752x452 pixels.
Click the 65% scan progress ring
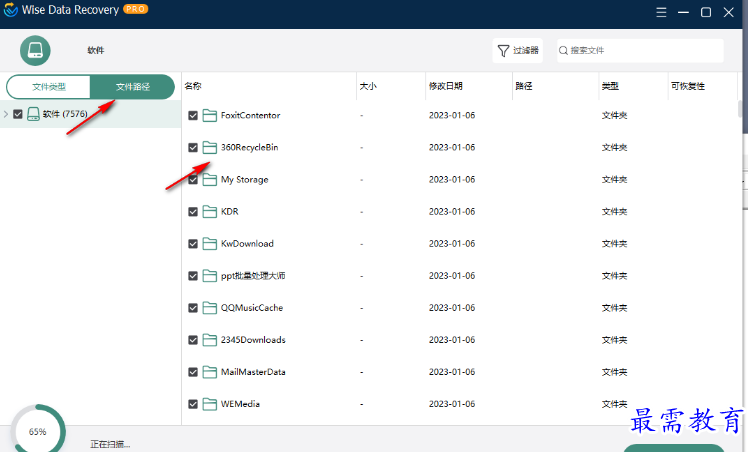point(38,431)
